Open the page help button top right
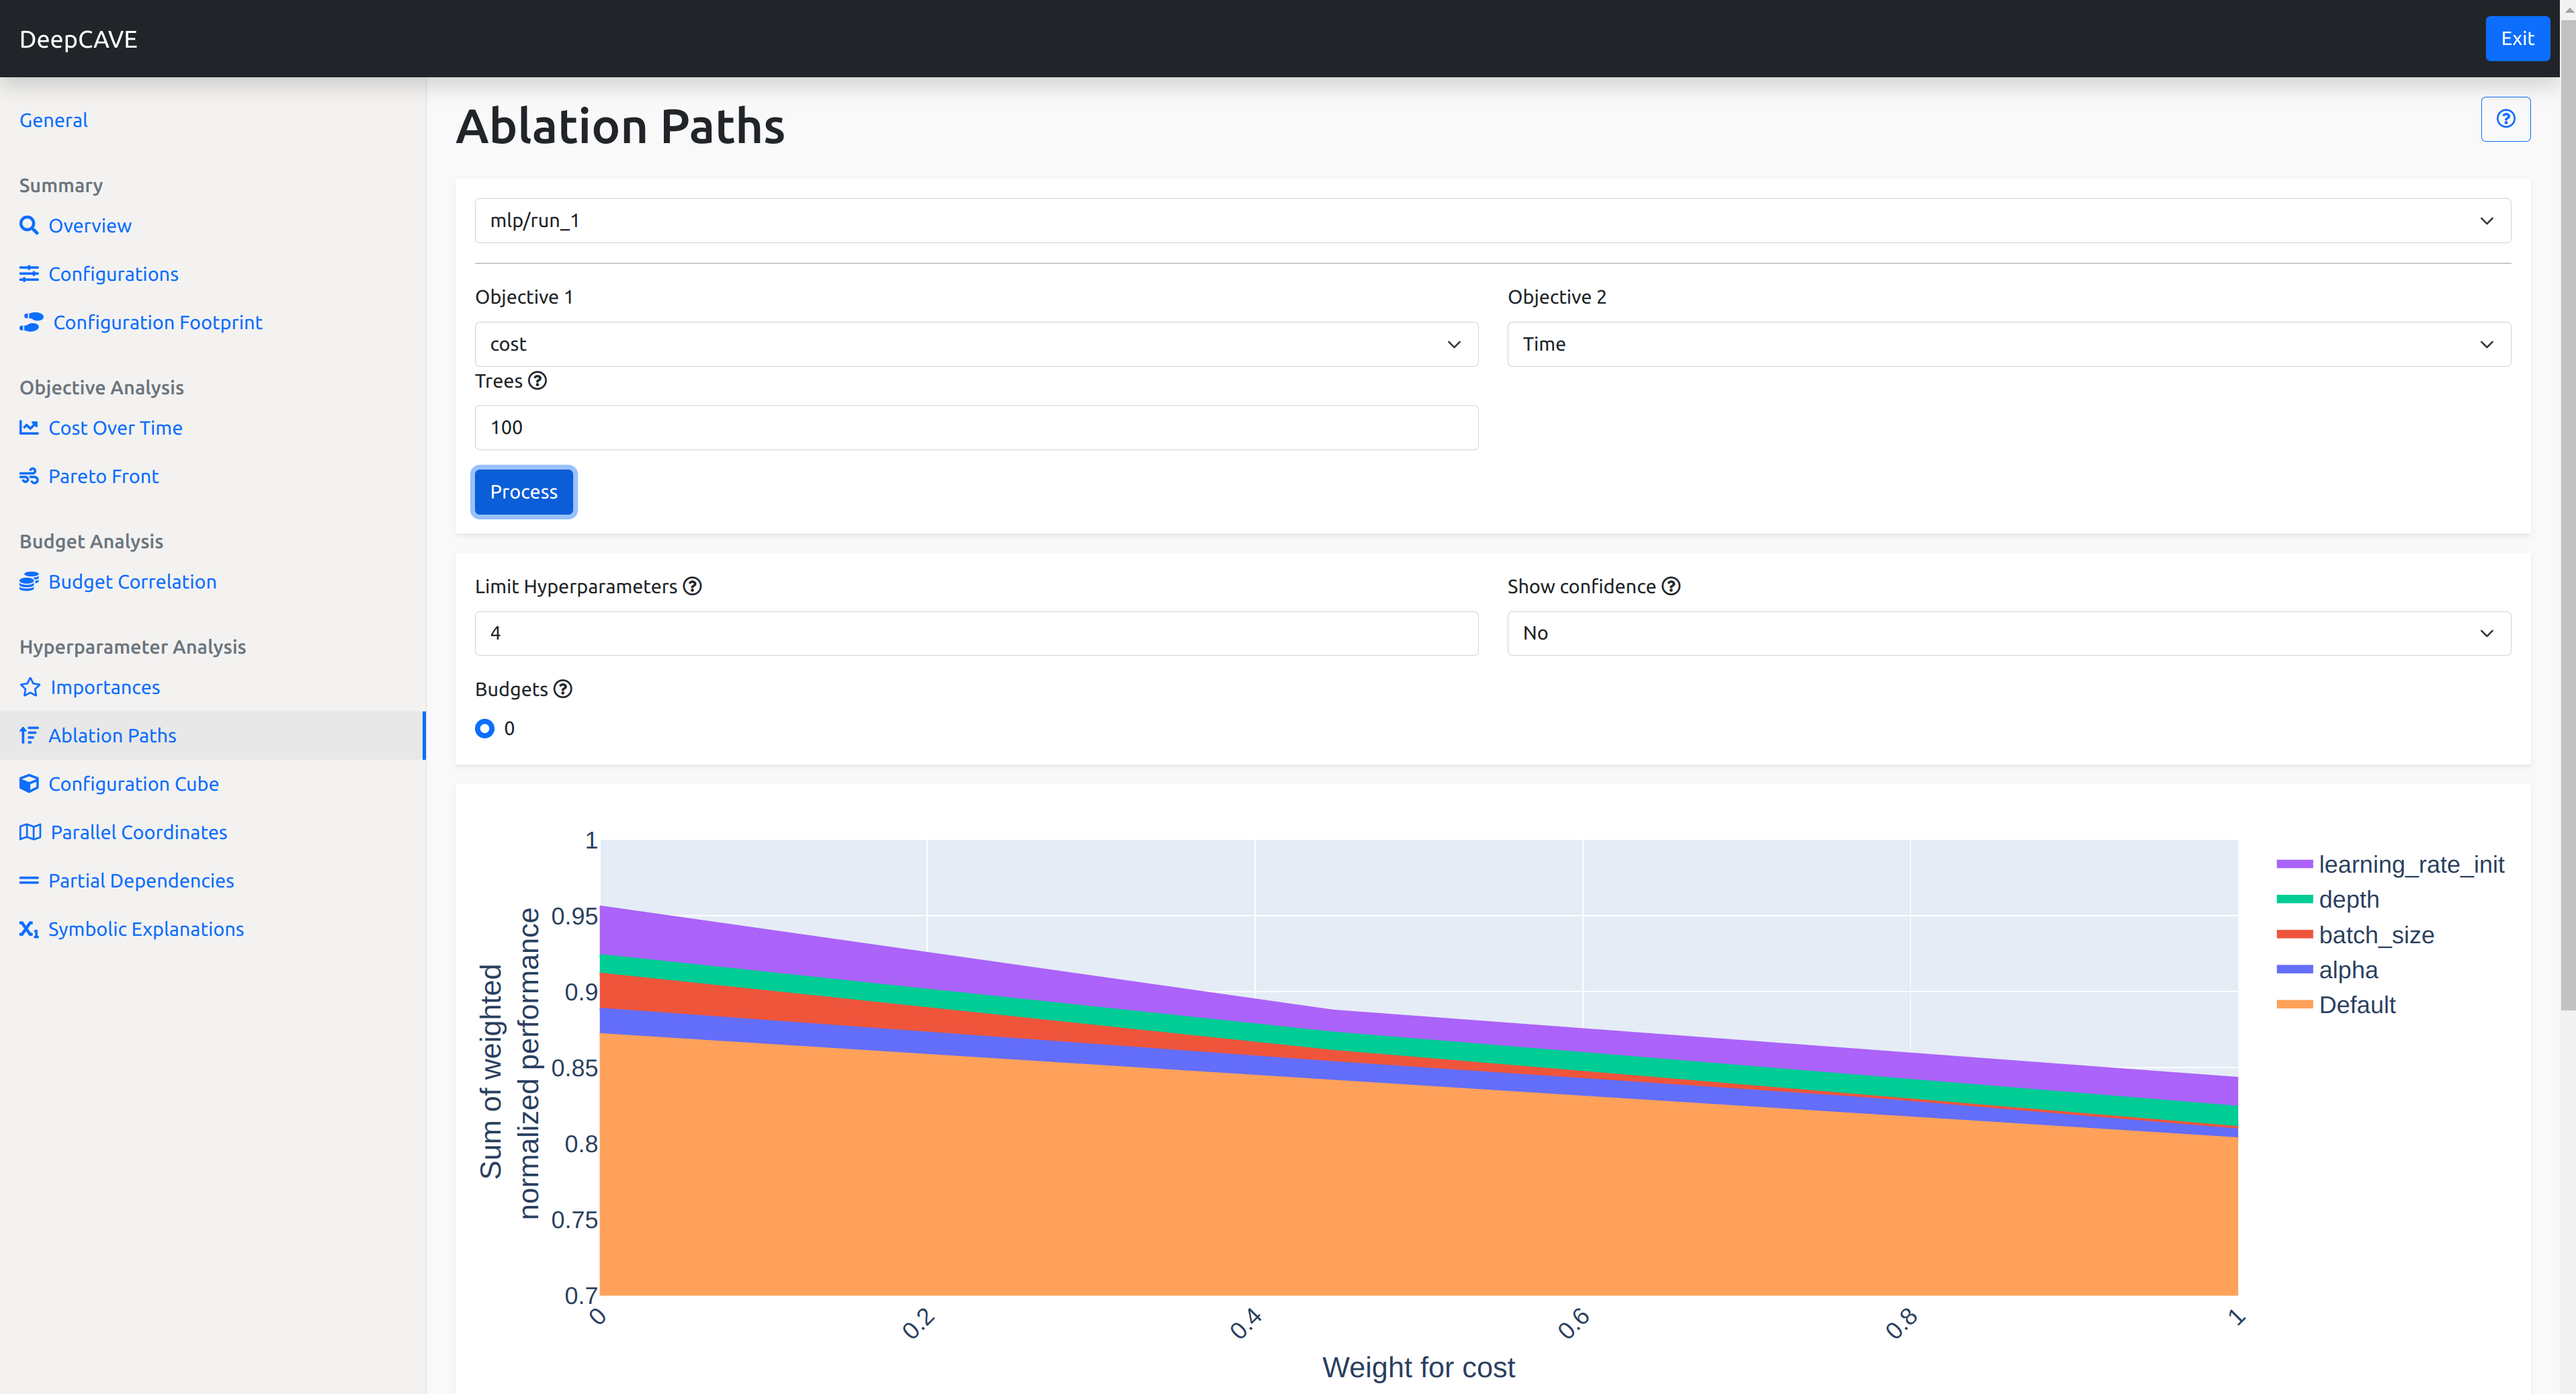 click(x=2505, y=119)
